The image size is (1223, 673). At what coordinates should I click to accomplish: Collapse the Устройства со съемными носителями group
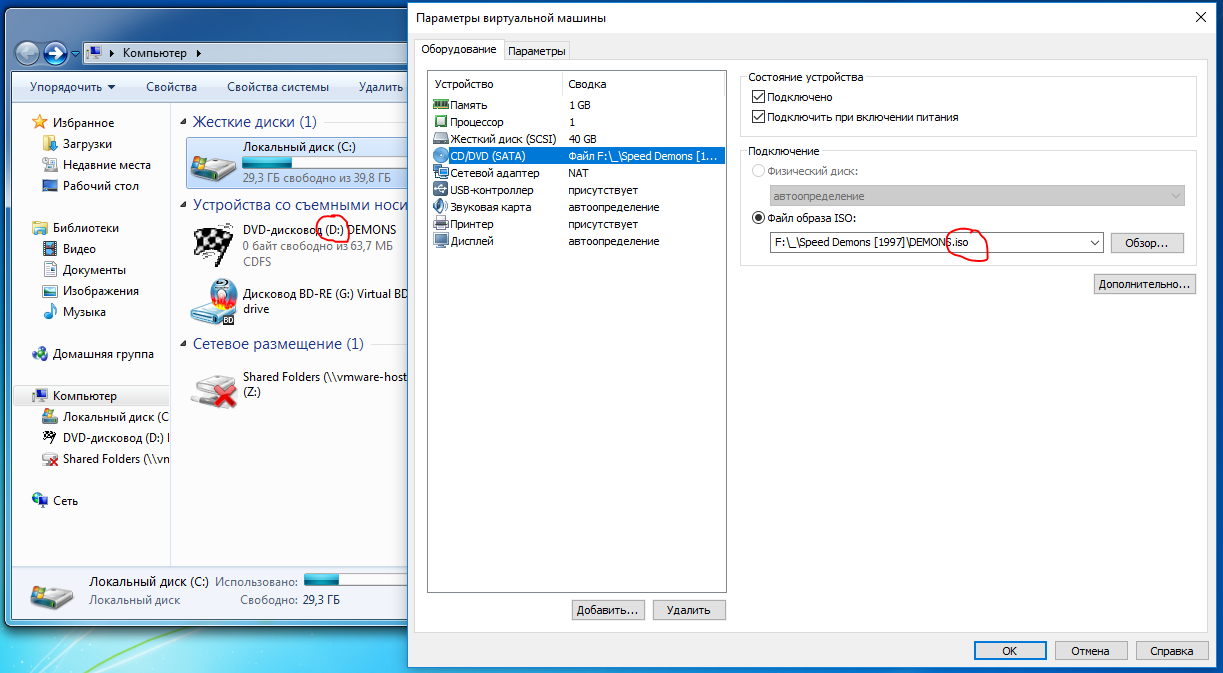(184, 205)
